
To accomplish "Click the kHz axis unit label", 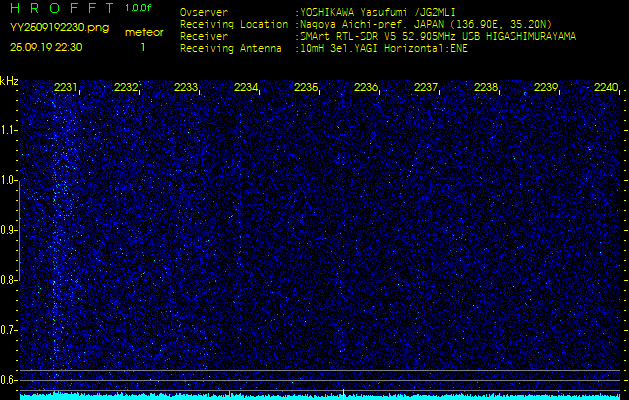I will pos(9,81).
